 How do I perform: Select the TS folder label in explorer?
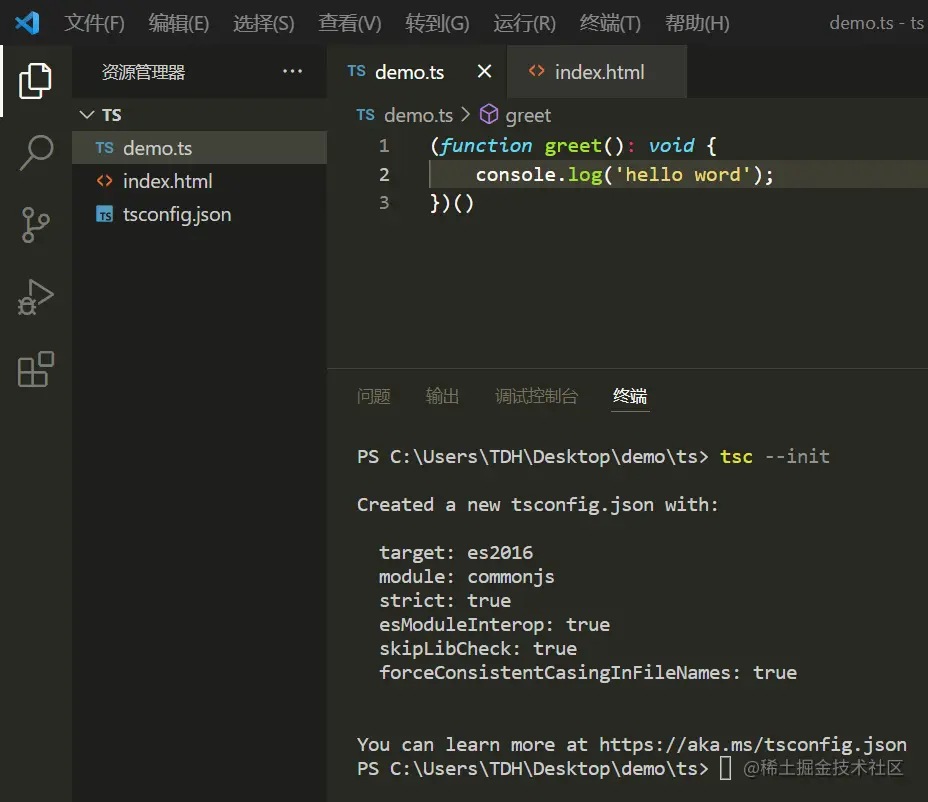coord(111,115)
